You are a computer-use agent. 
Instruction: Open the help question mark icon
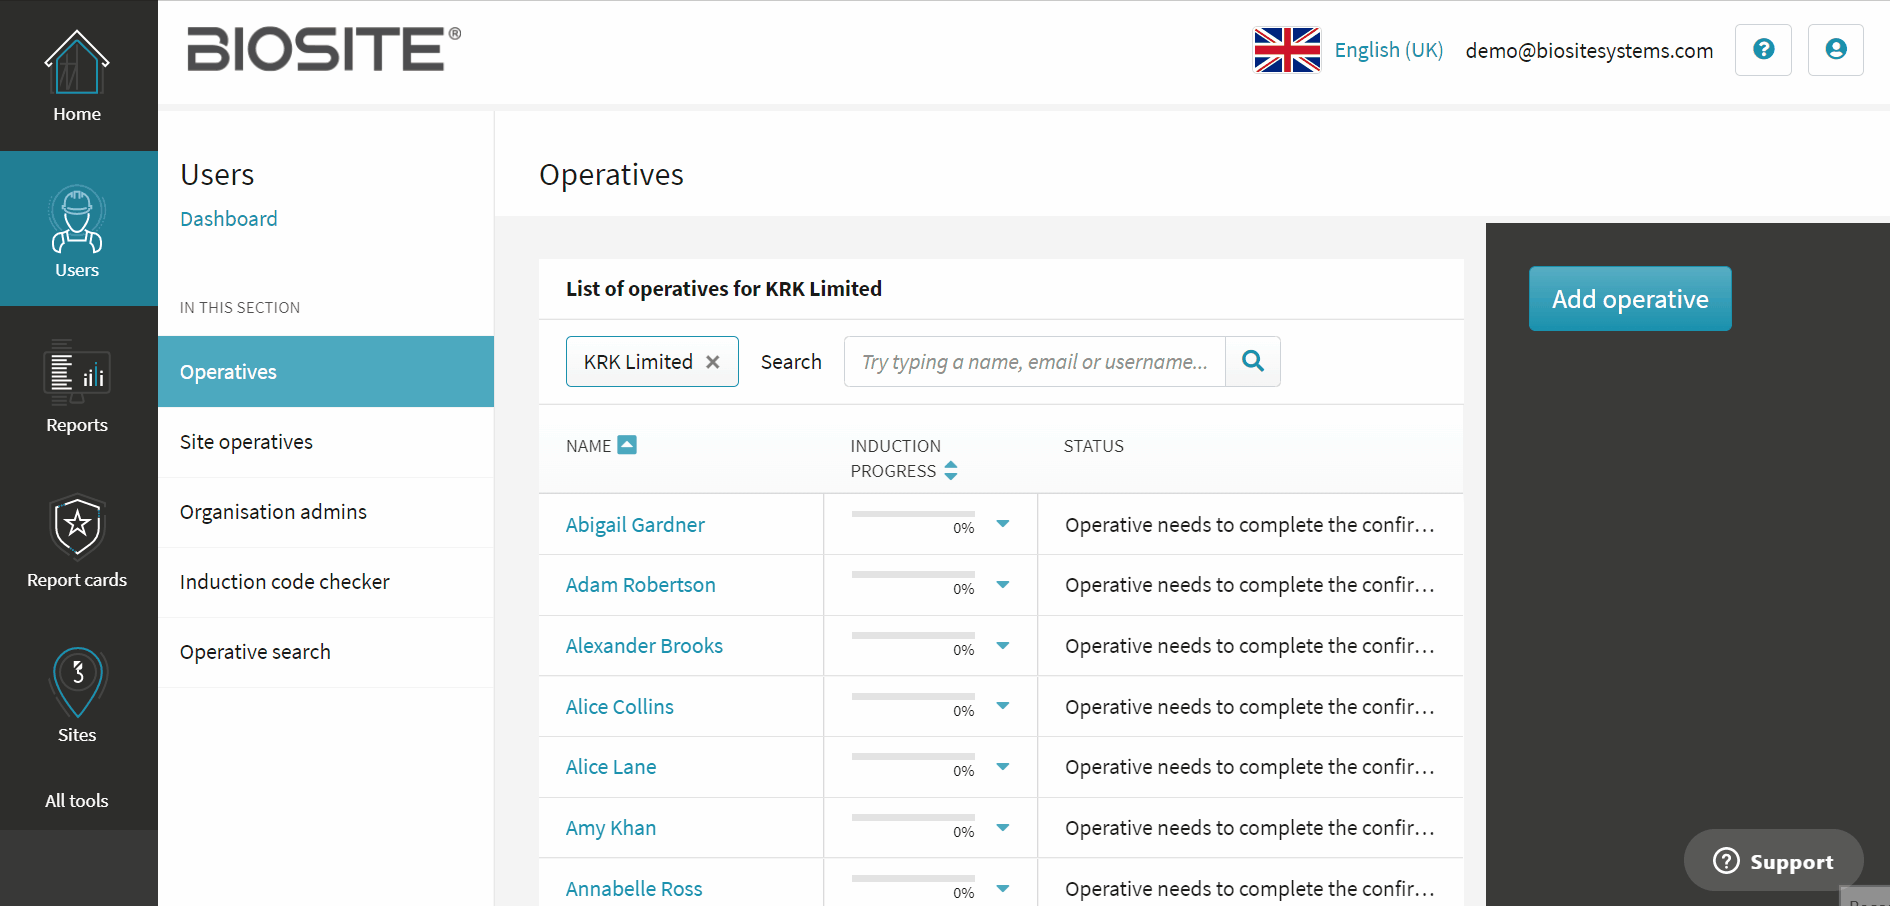[1763, 50]
